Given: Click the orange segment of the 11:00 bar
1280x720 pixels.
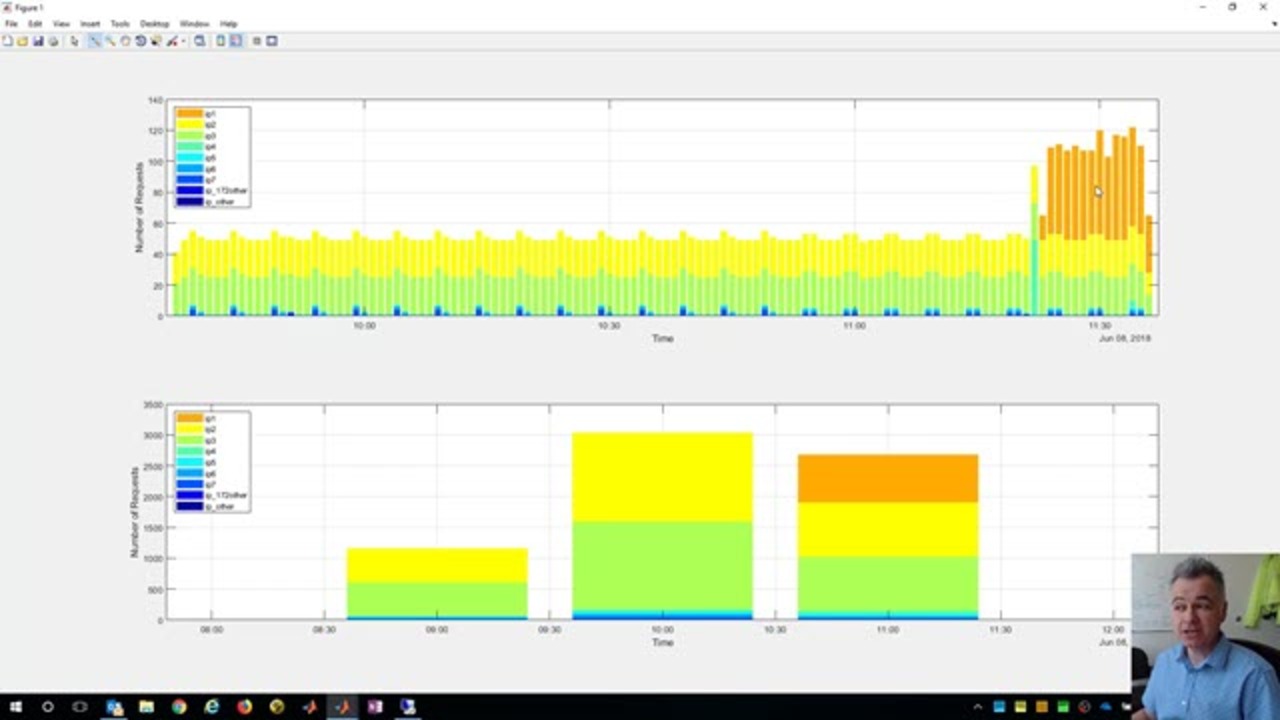Looking at the screenshot, I should coord(887,478).
